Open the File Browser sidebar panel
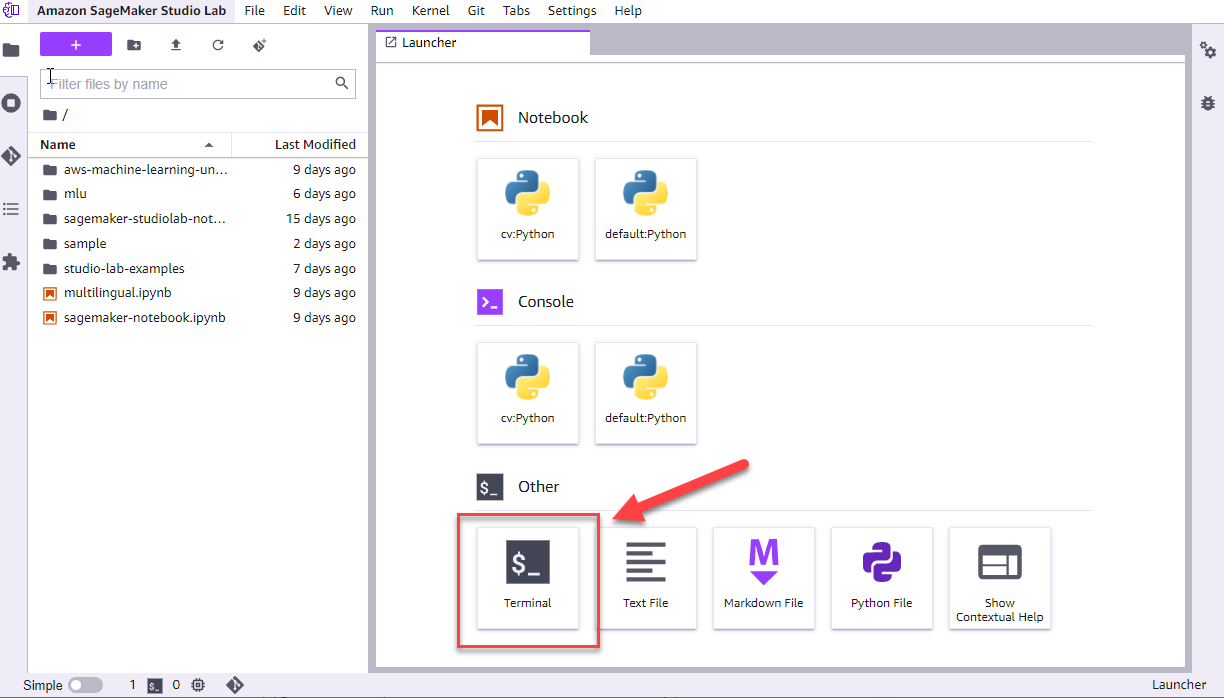 tap(11, 50)
